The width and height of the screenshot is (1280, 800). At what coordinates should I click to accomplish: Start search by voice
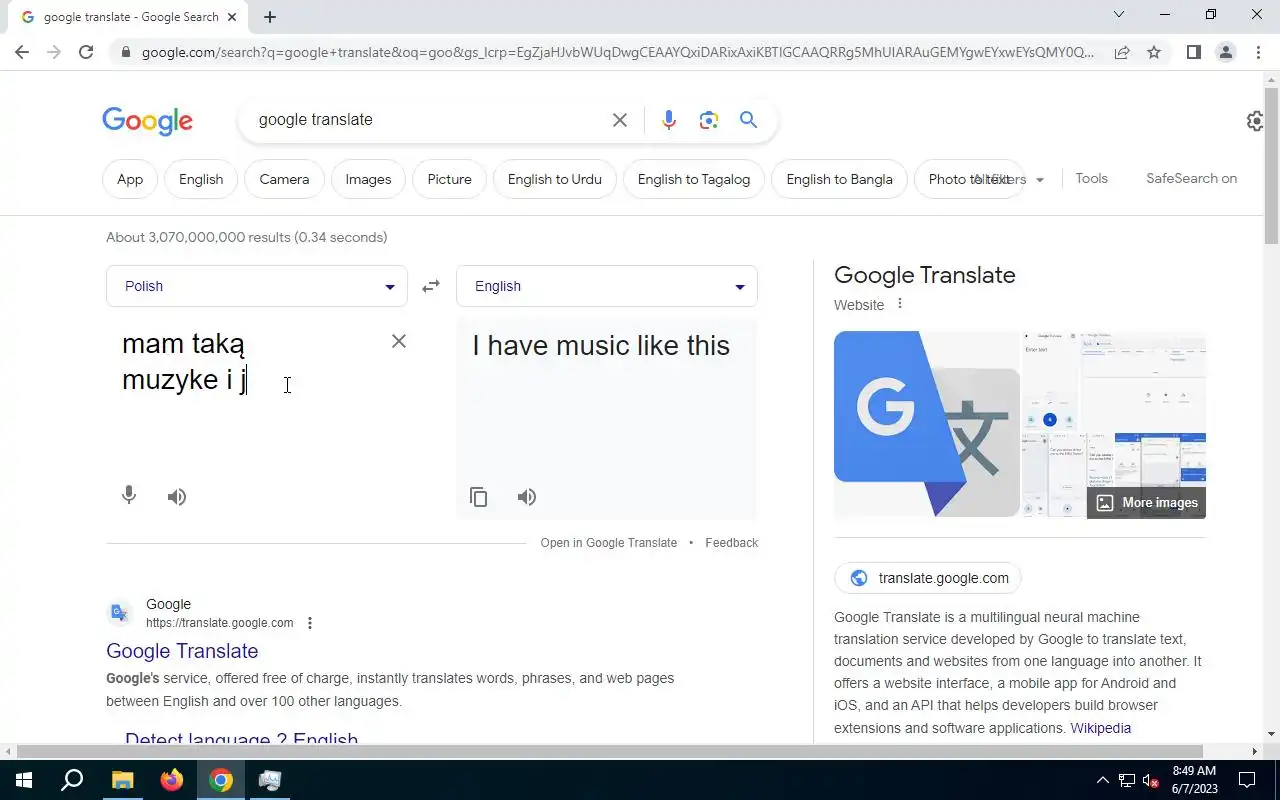(x=669, y=120)
